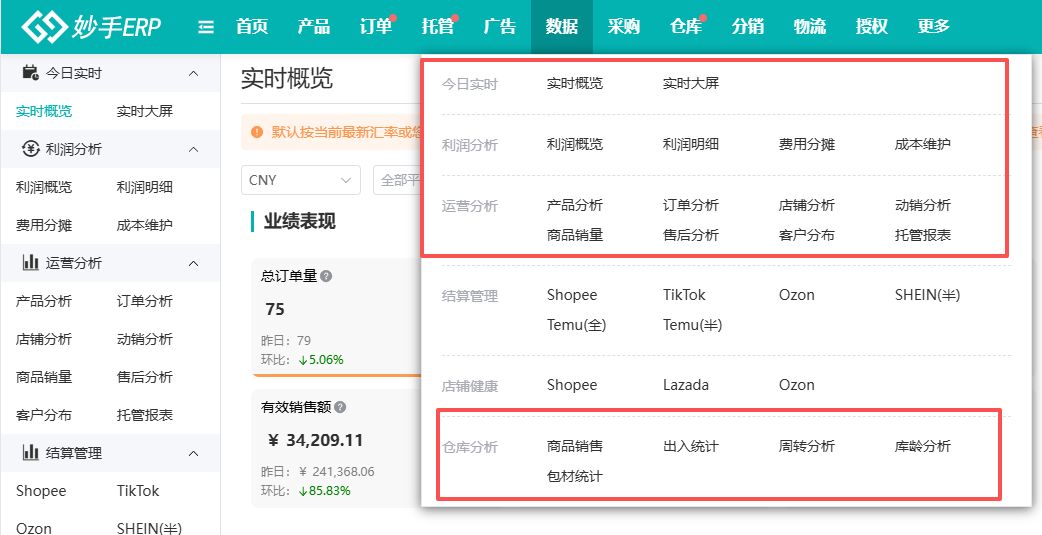Click the orange warning icon in the notice banner
This screenshot has height=535, width=1042.
click(257, 131)
